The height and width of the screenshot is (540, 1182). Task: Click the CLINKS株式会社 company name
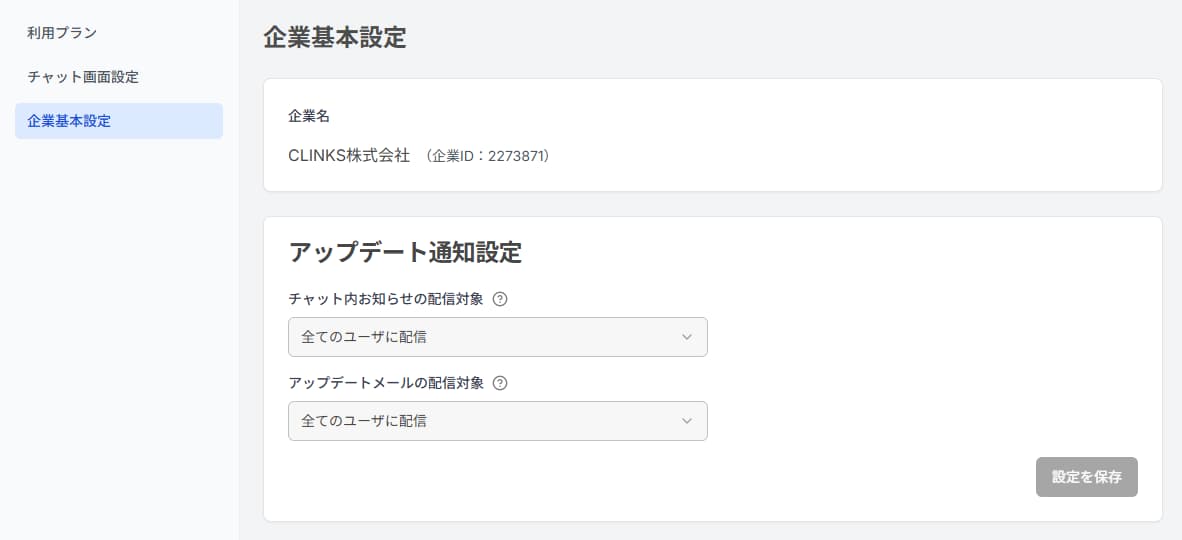[349, 156]
